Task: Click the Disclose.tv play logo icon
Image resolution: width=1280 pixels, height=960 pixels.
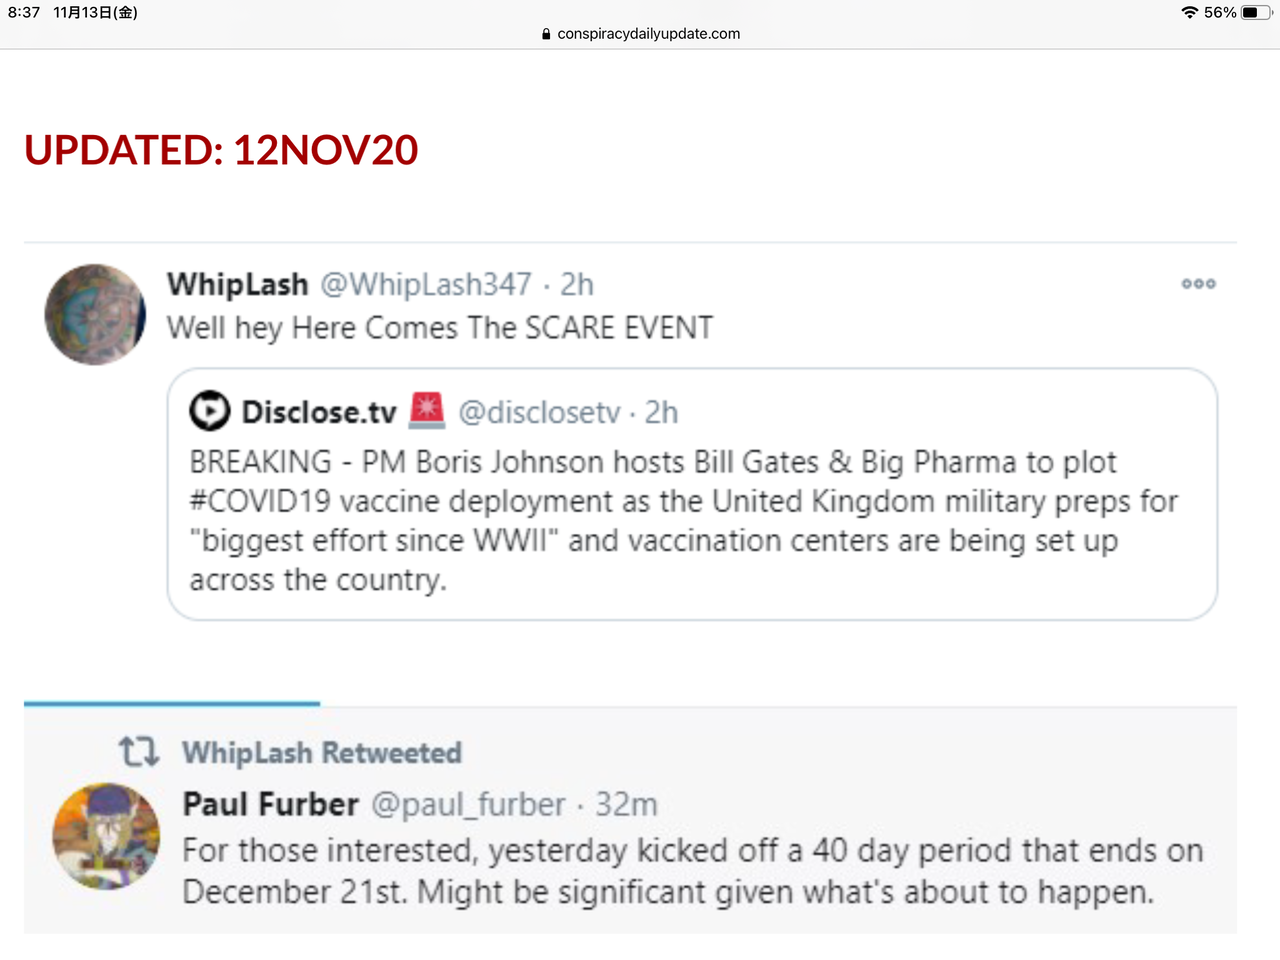Action: tap(210, 412)
